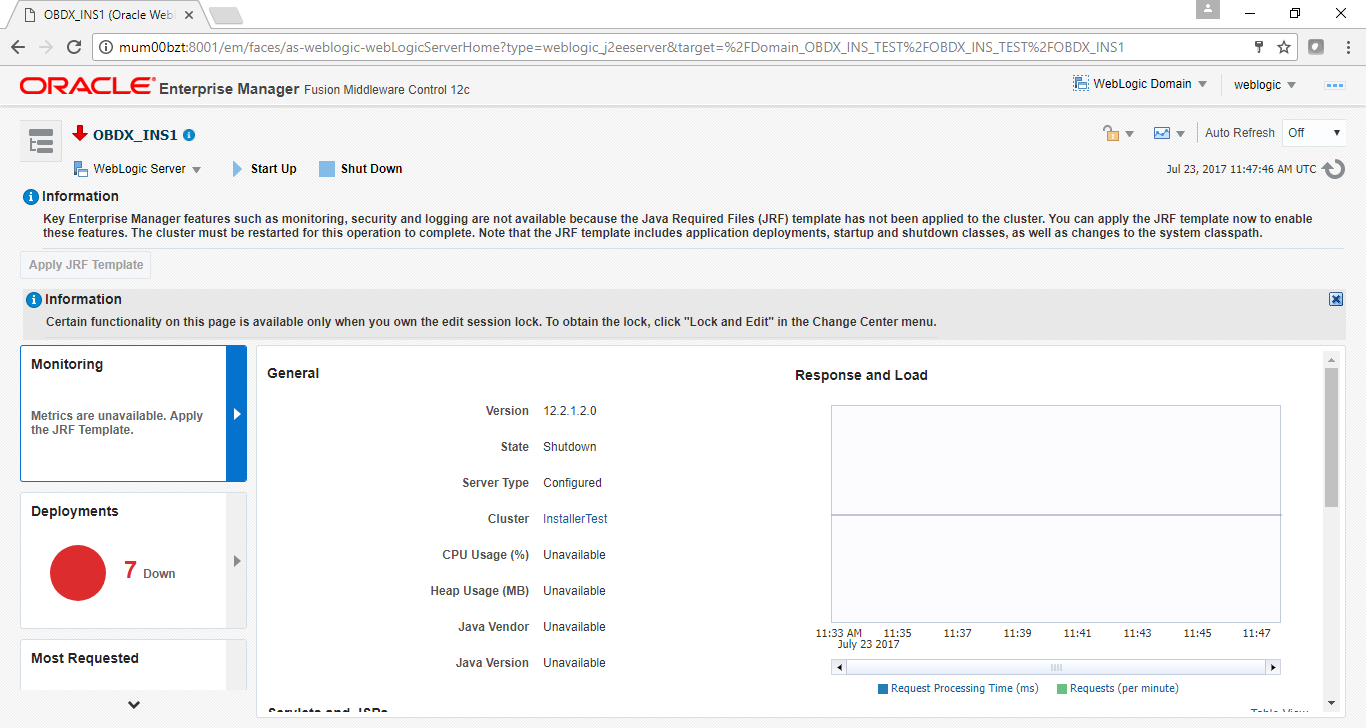Click the Start Up play icon
Viewport: 1366px width, 728px height.
pos(237,169)
